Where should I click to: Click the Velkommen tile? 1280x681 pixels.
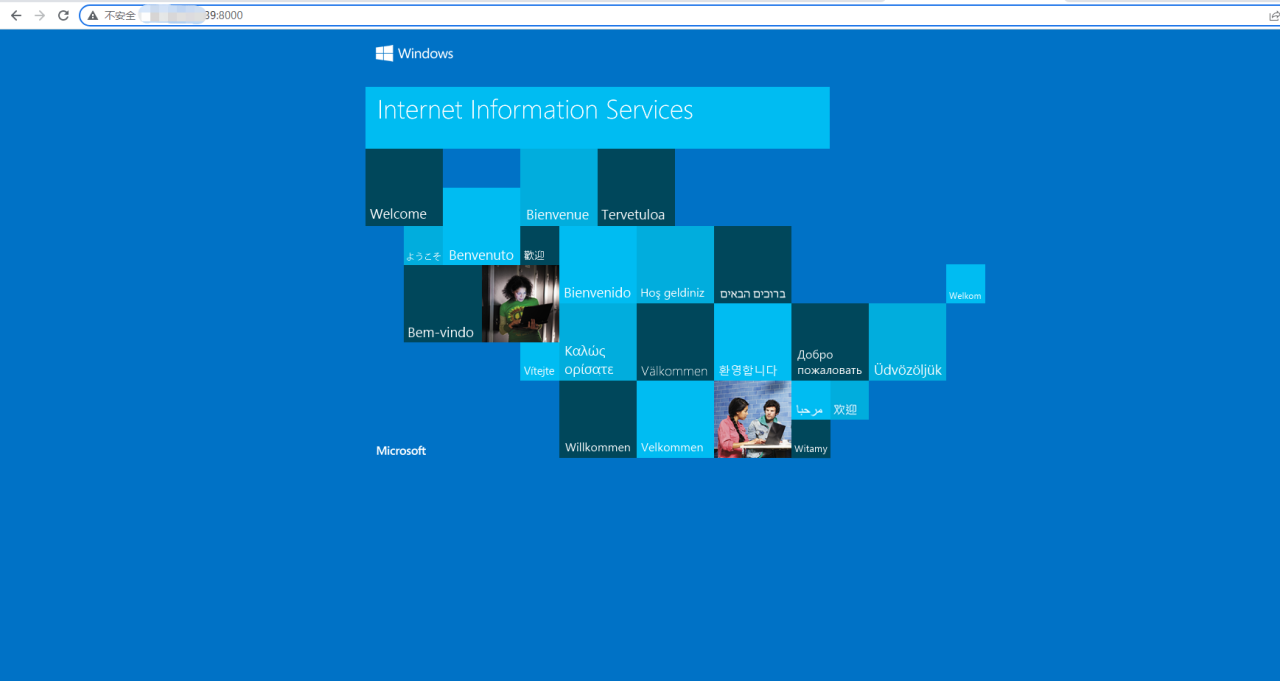pos(675,420)
